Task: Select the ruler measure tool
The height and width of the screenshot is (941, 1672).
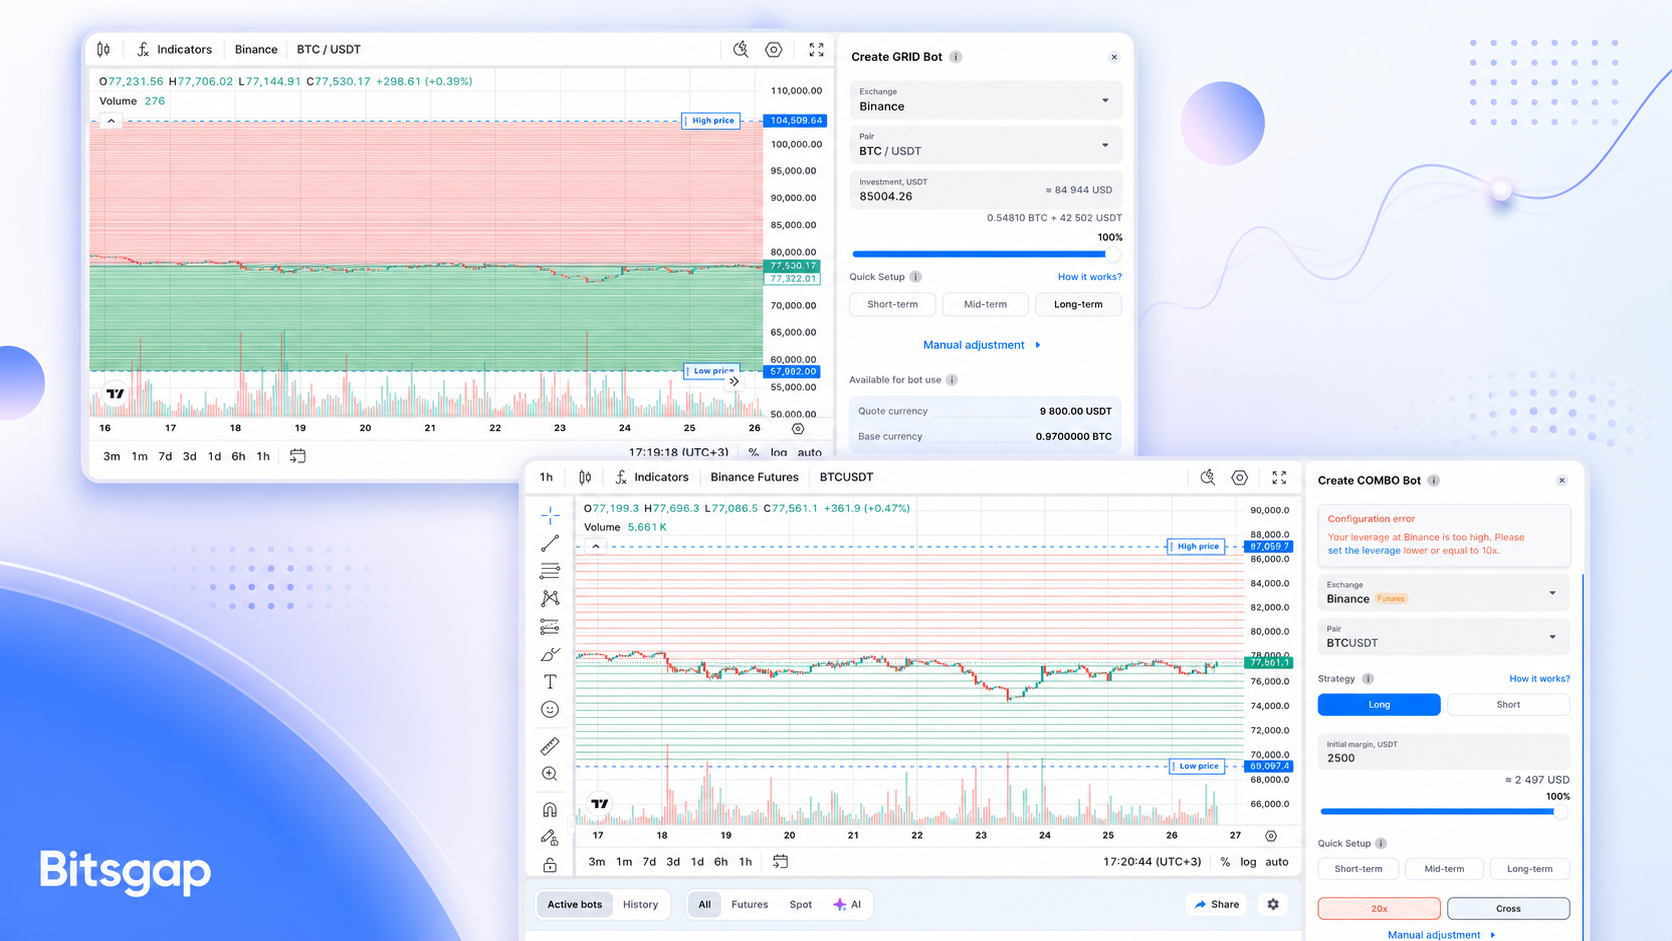Action: 550,746
